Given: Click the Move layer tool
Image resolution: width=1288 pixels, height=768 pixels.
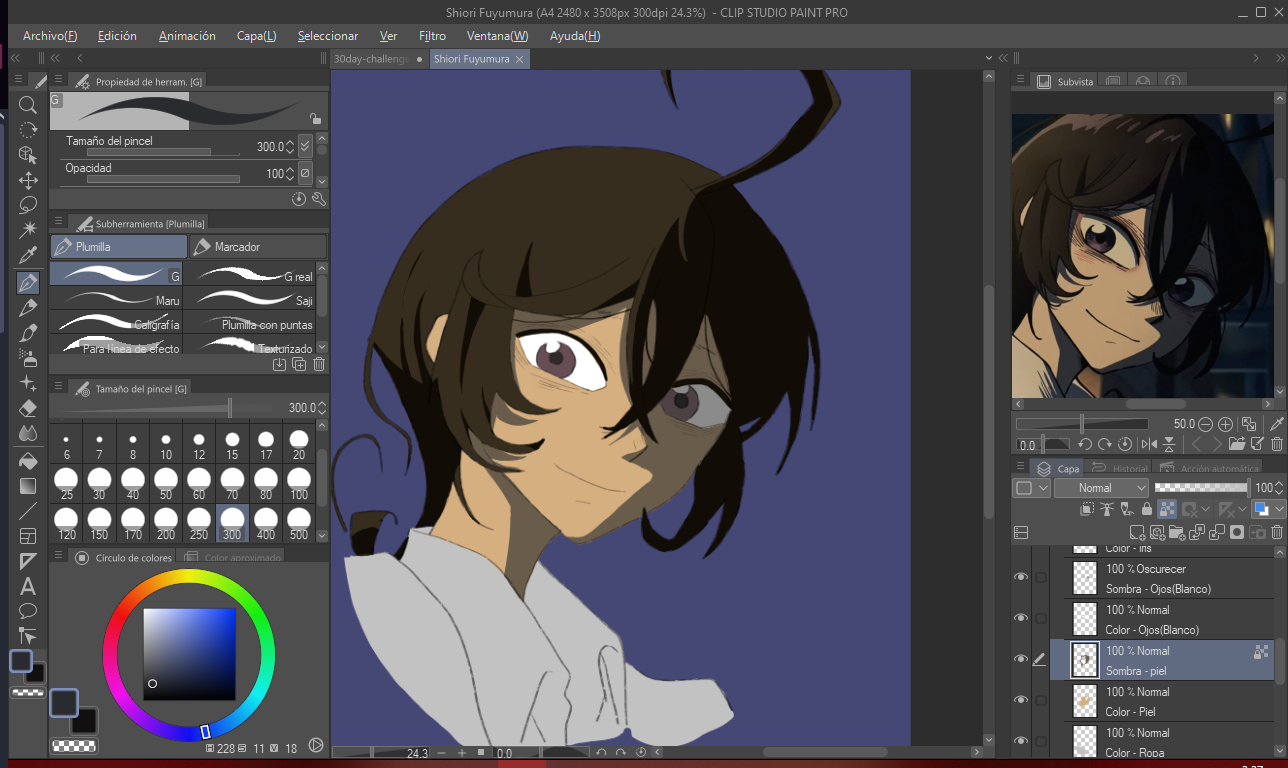Looking at the screenshot, I should pos(28,180).
